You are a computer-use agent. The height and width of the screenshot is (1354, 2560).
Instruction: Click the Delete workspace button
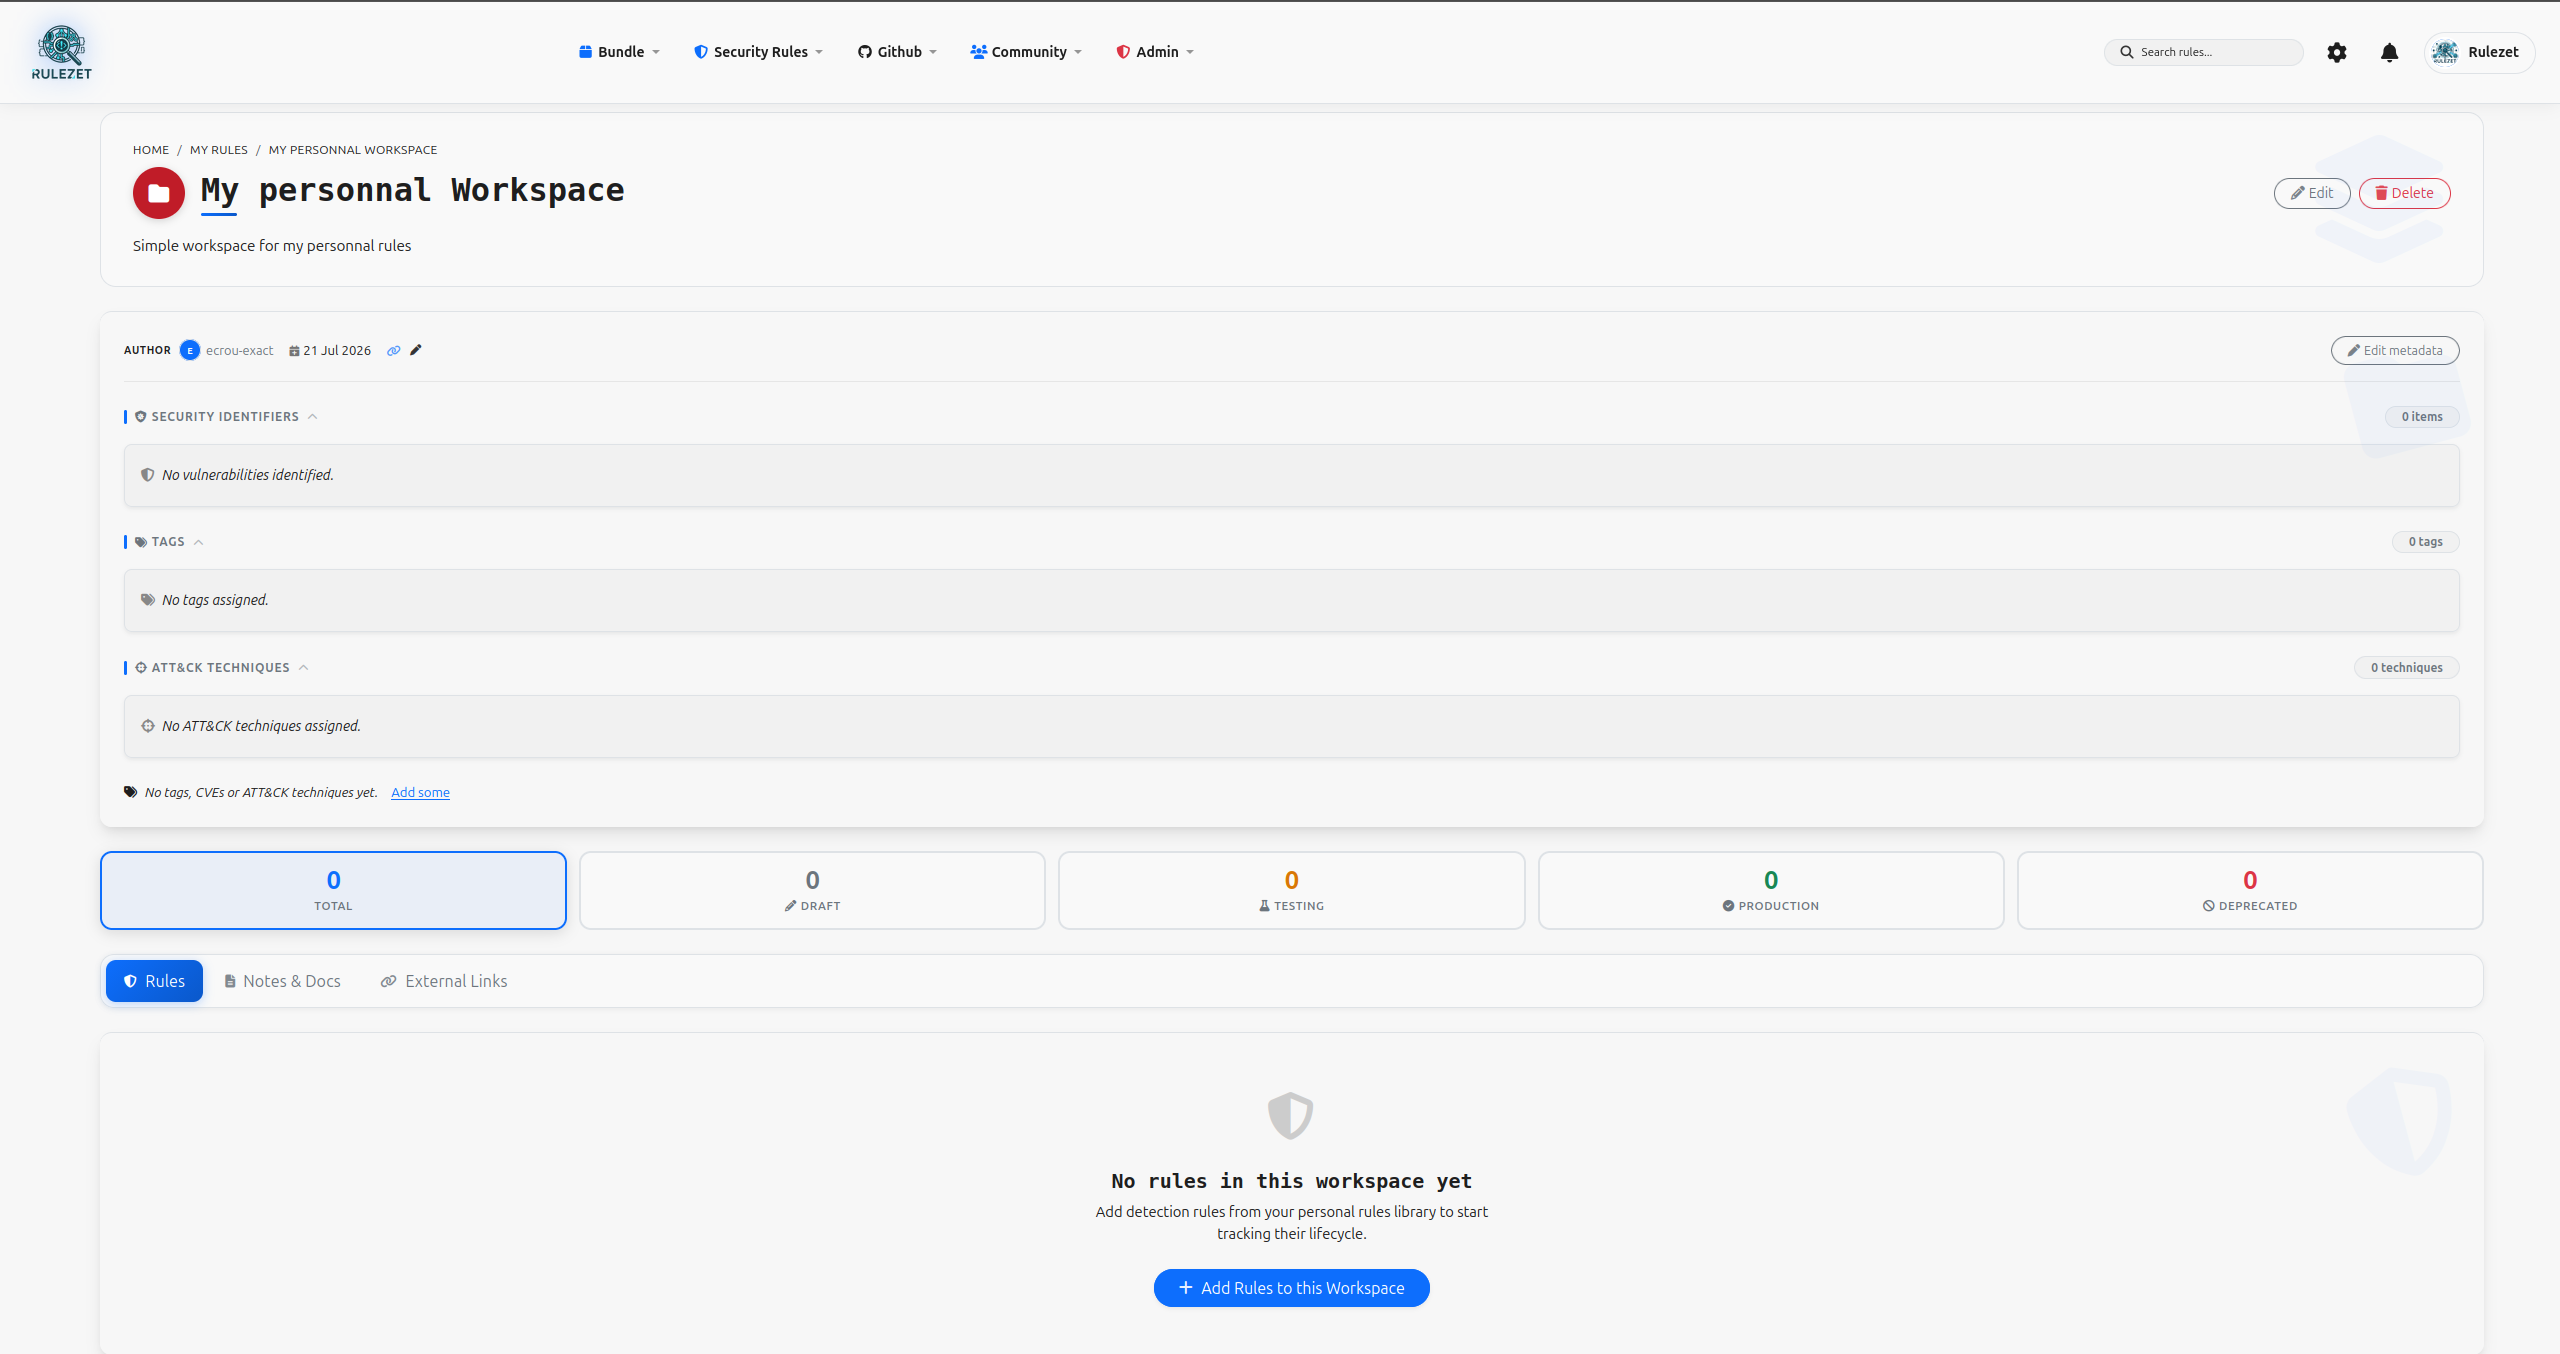2405,193
